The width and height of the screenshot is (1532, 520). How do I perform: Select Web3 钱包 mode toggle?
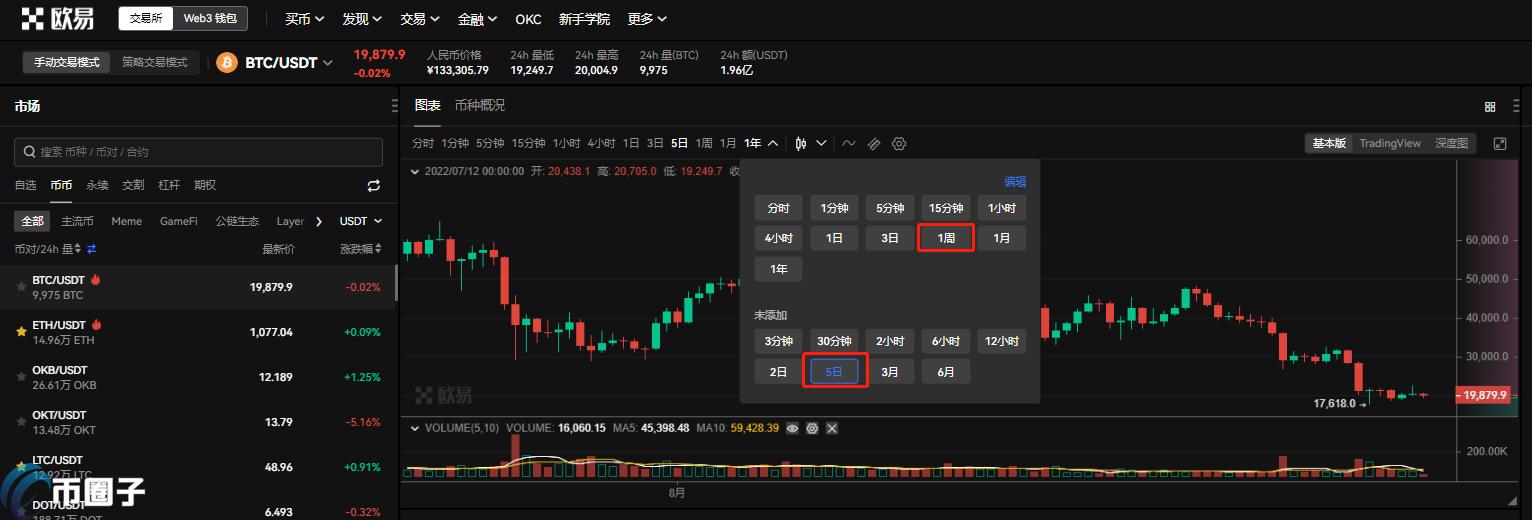click(x=210, y=18)
